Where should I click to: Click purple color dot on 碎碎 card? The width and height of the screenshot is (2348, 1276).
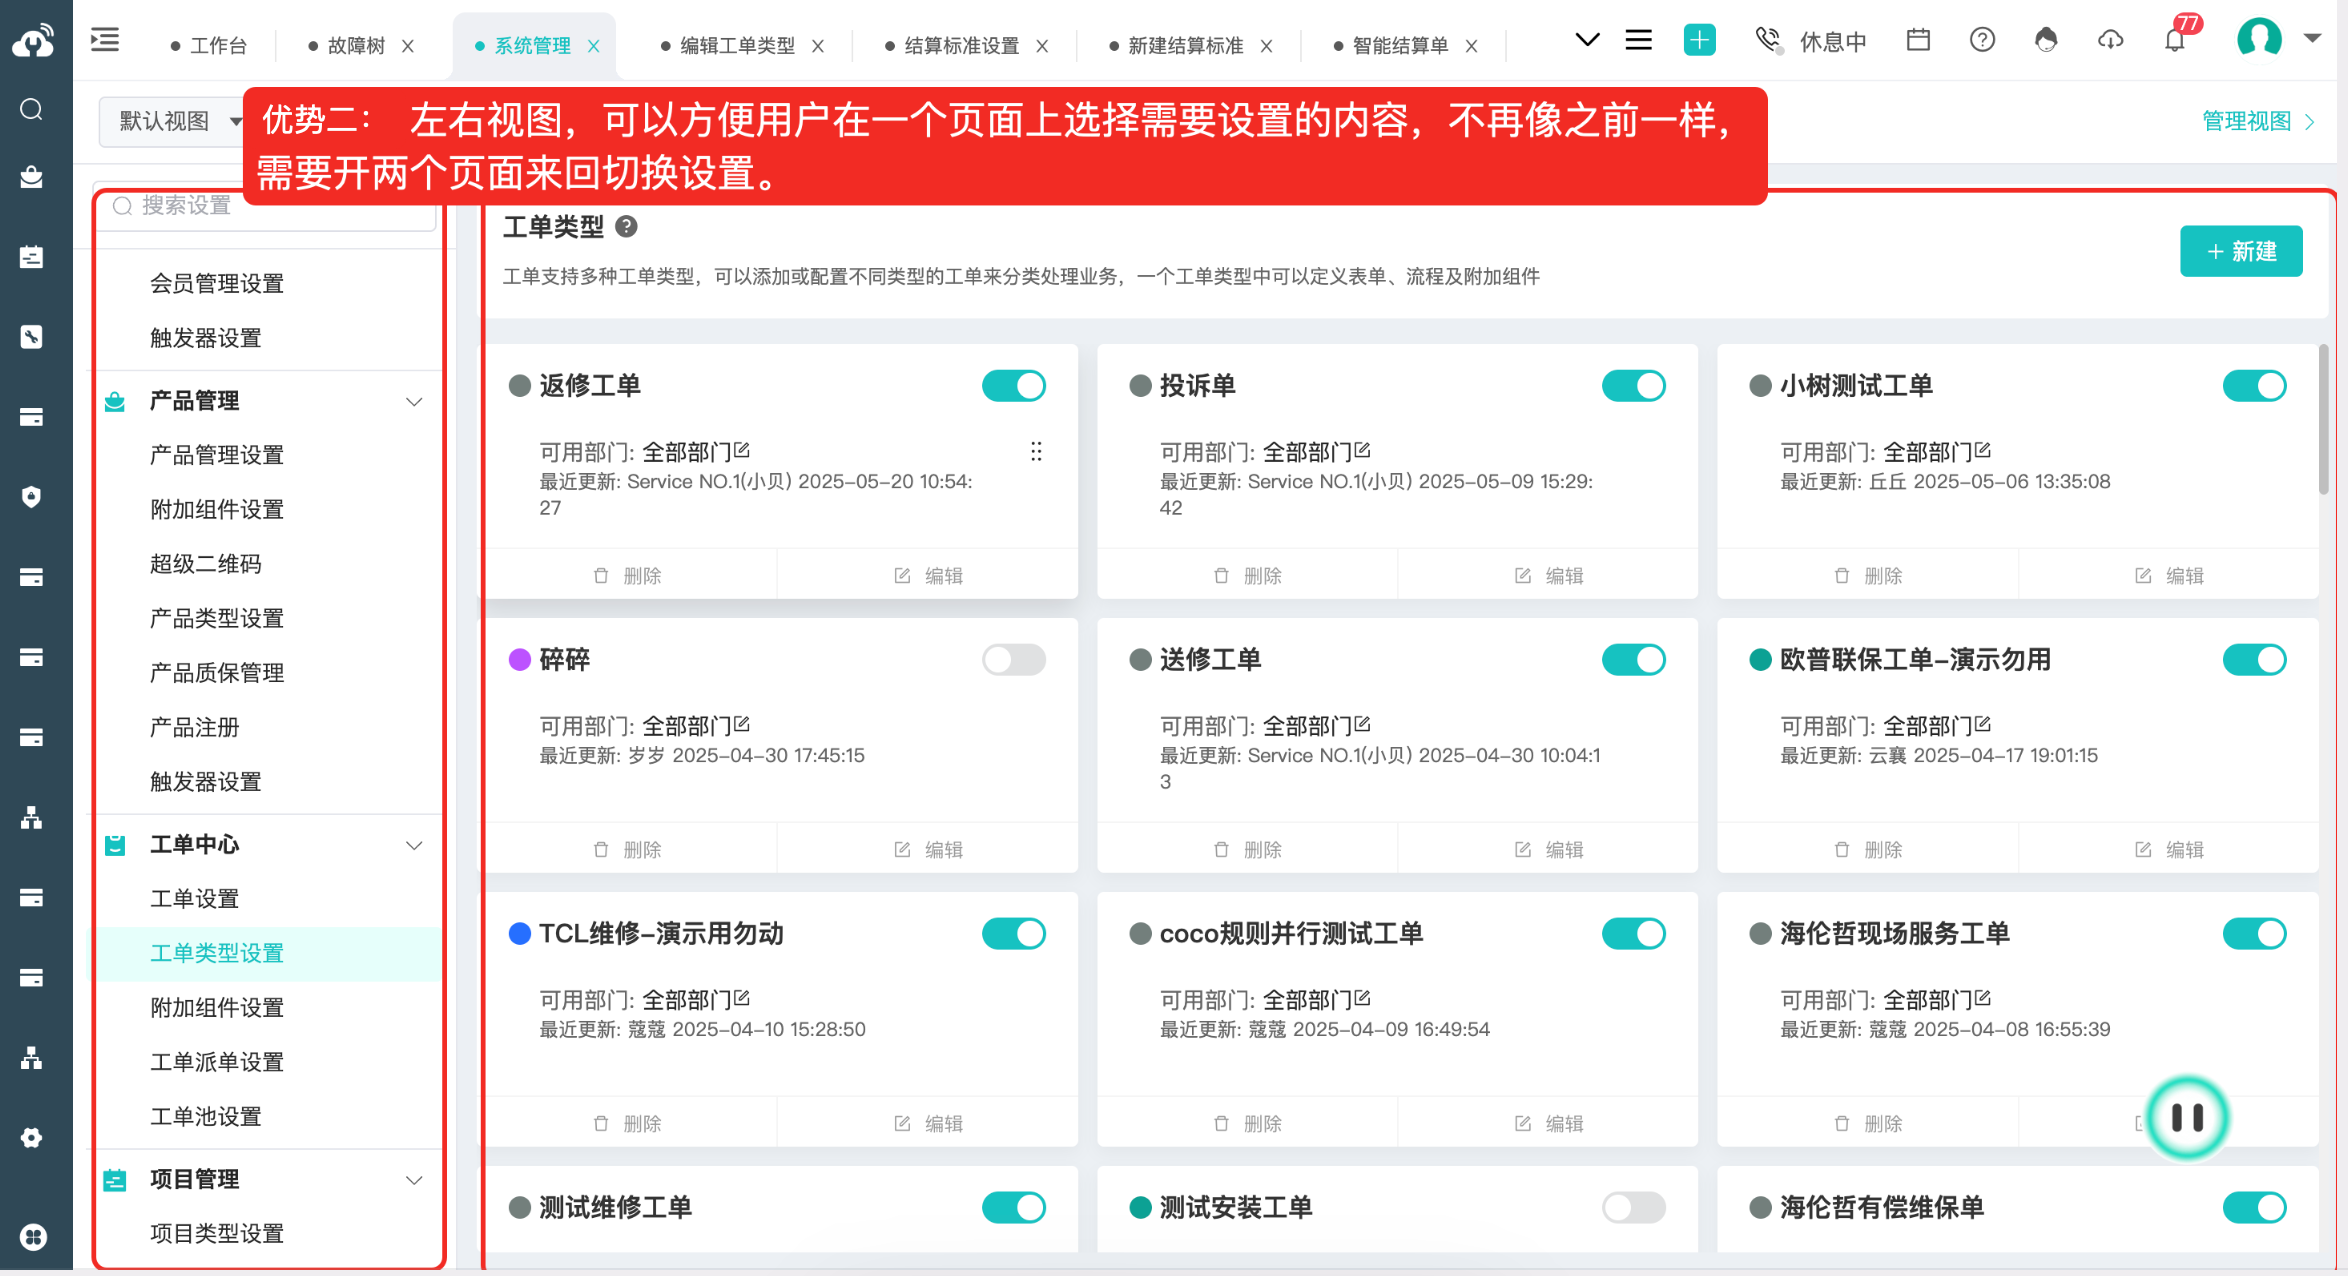click(x=520, y=660)
